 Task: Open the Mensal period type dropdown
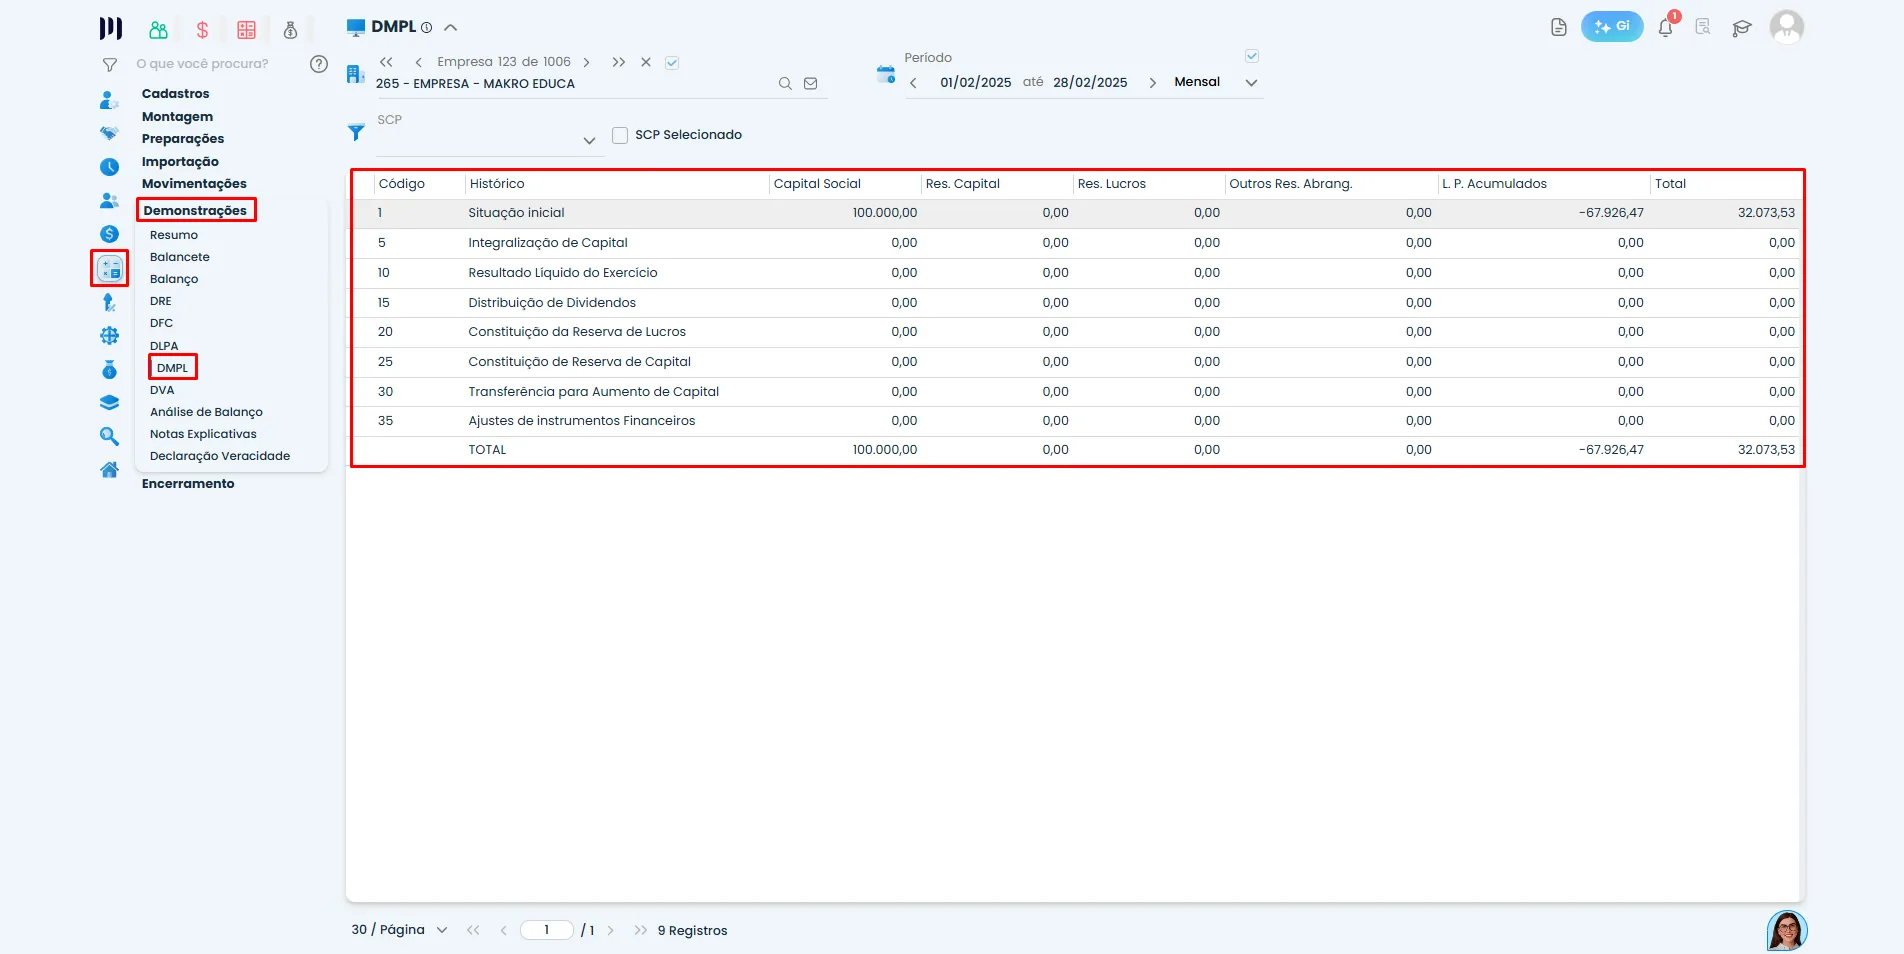(1251, 83)
